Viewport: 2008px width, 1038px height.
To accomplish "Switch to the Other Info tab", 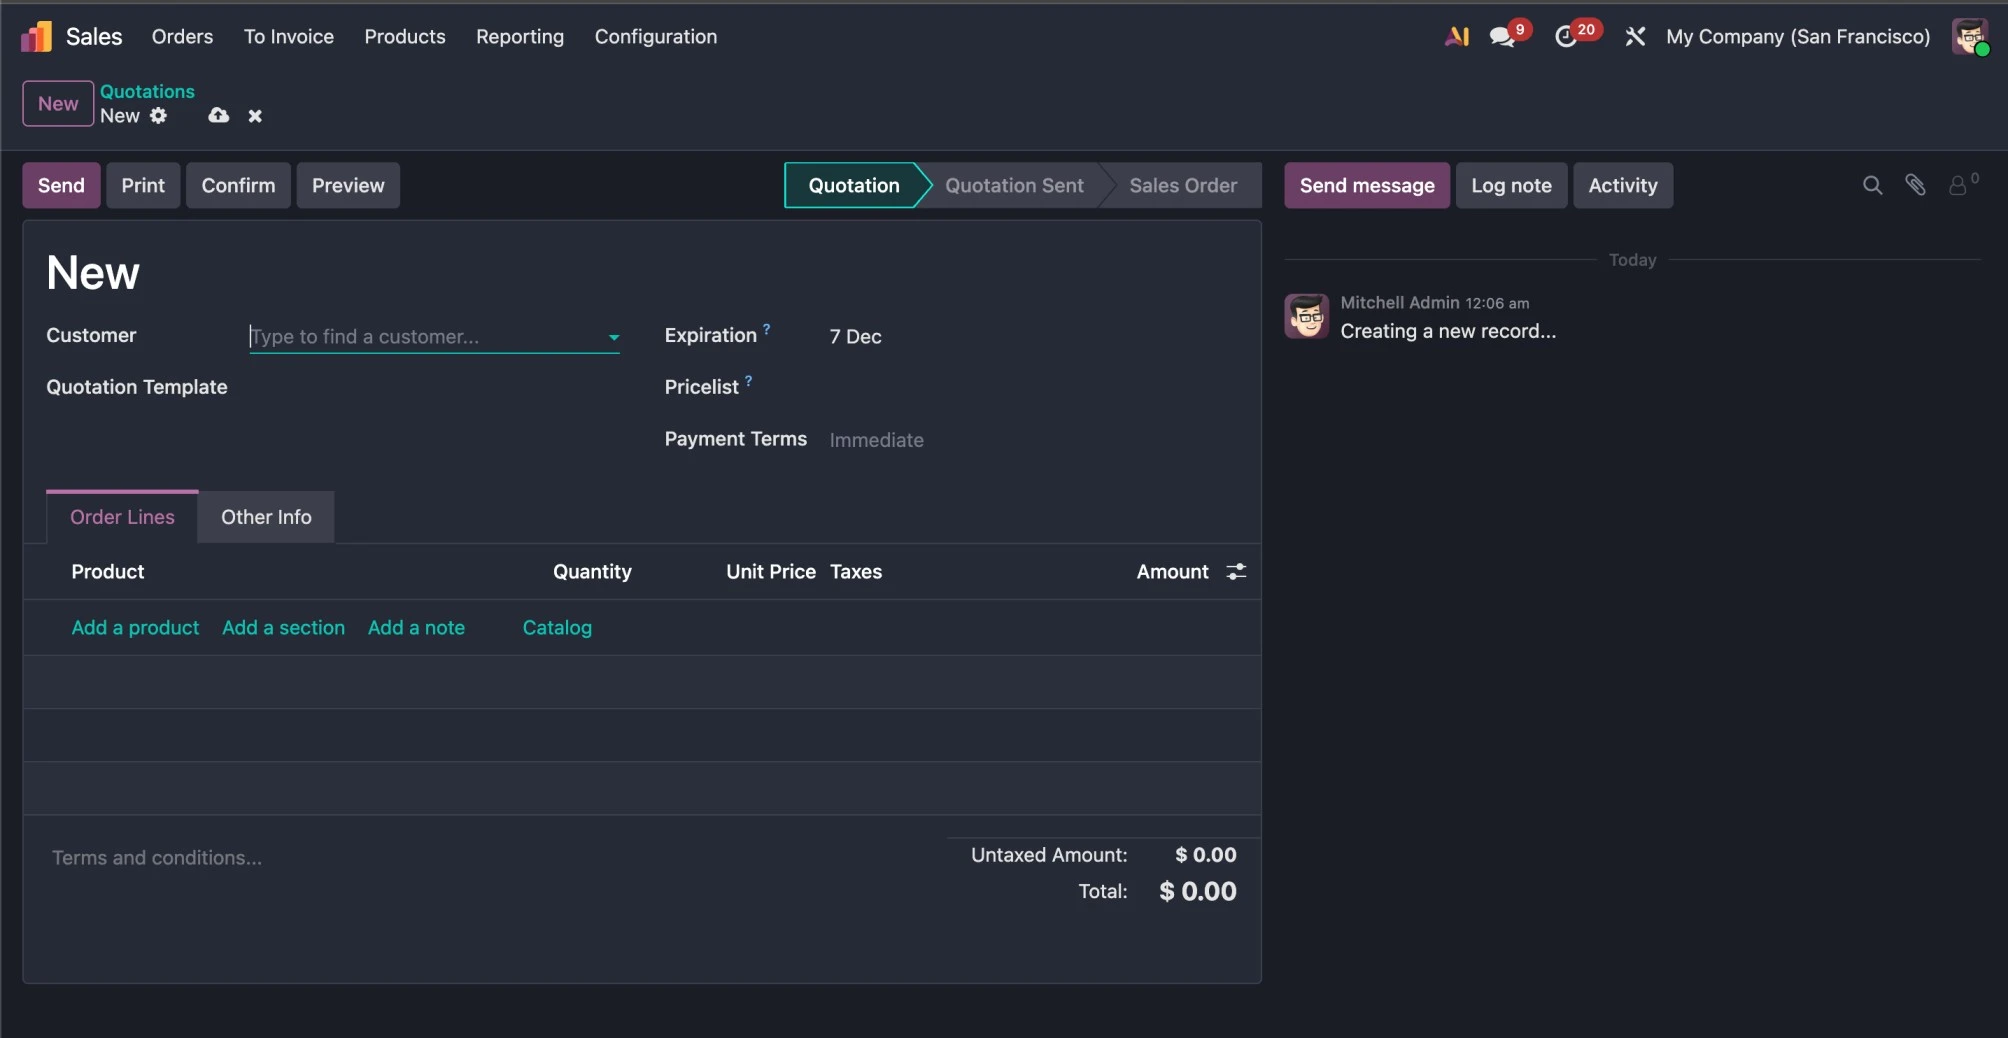I will click(x=266, y=517).
